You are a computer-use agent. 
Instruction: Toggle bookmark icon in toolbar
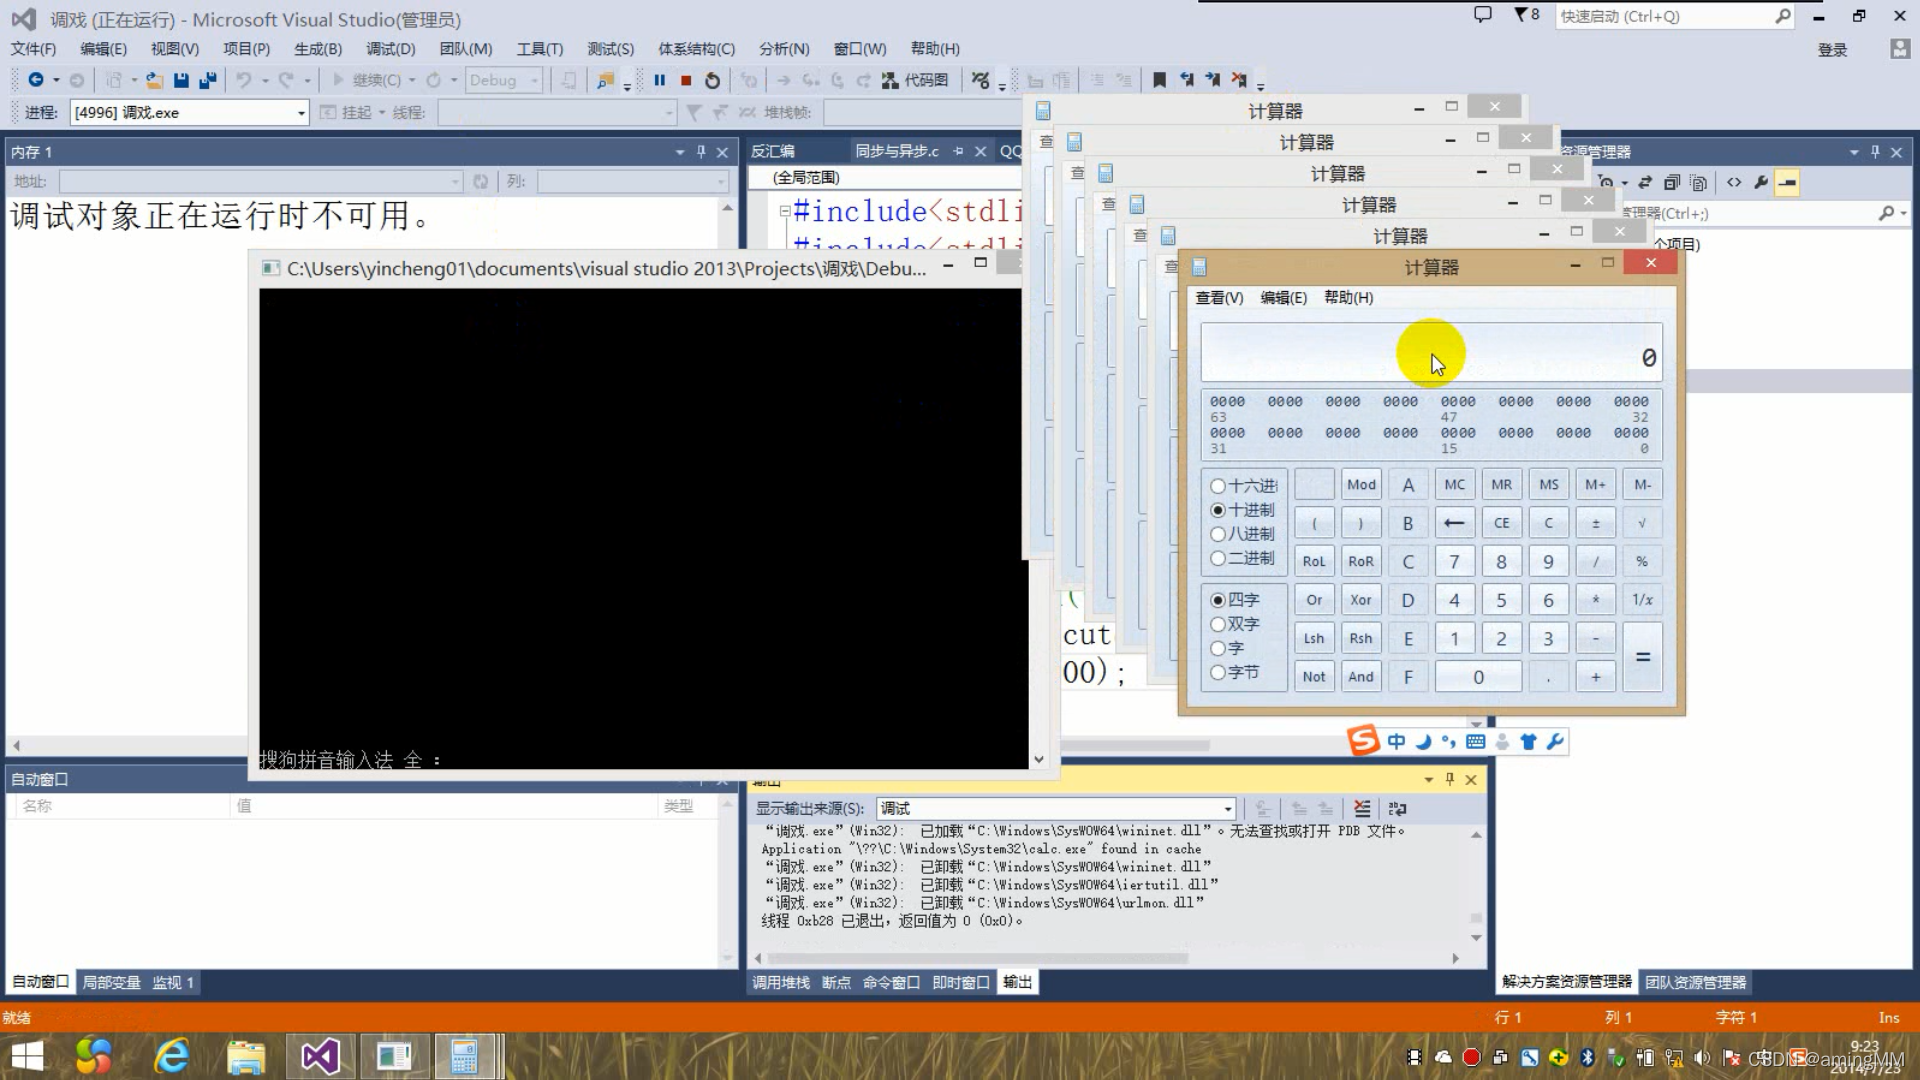(x=1159, y=80)
